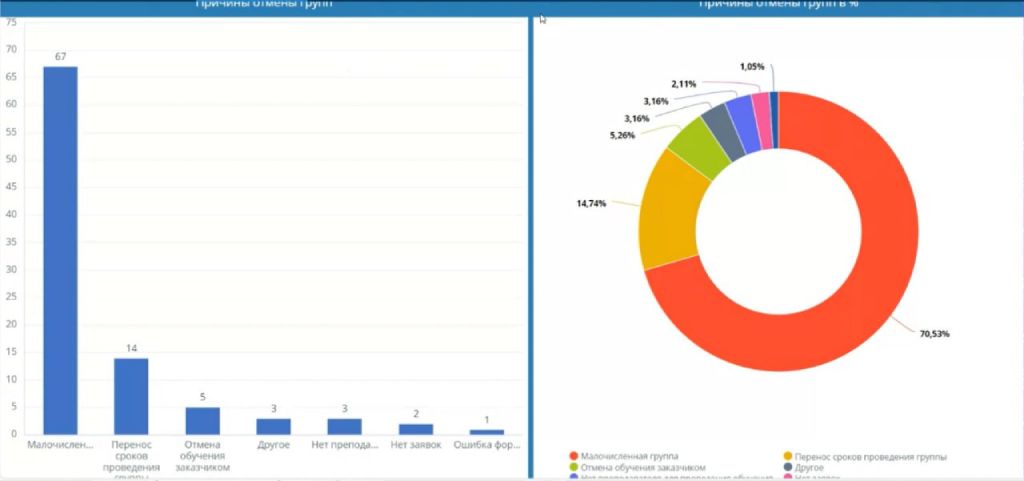The width and height of the screenshot is (1024, 481).
Task: Click the green legend dot for Отмена обучения
Action: click(574, 467)
